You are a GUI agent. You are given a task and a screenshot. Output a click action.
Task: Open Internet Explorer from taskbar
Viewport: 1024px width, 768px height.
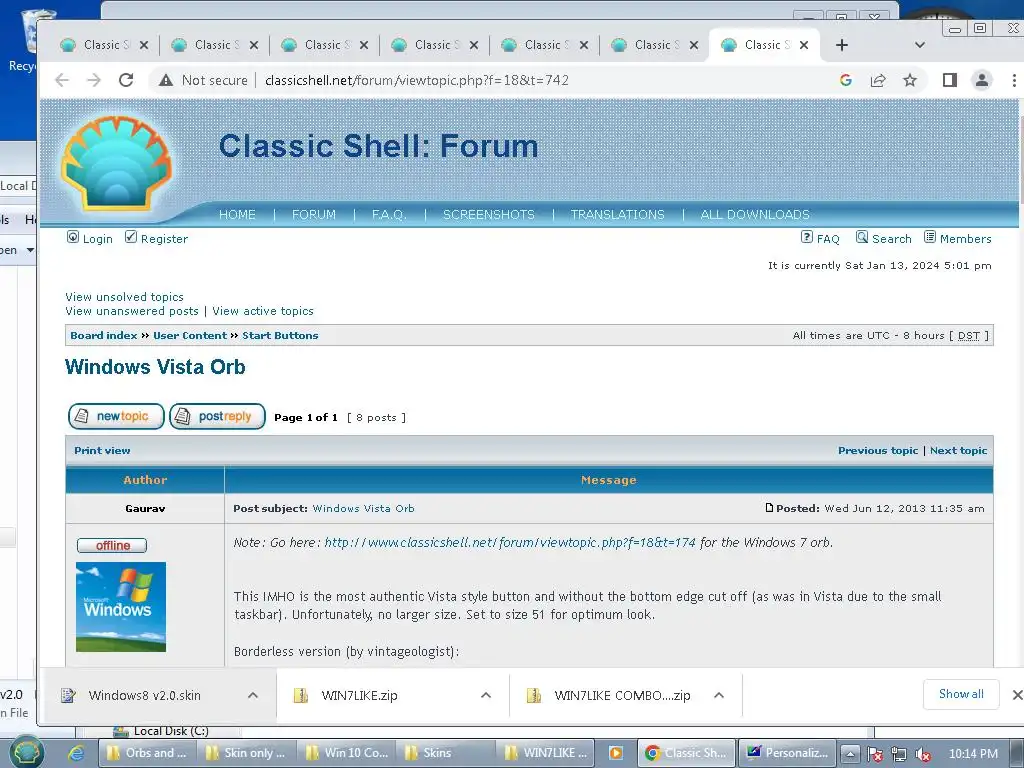(76, 753)
